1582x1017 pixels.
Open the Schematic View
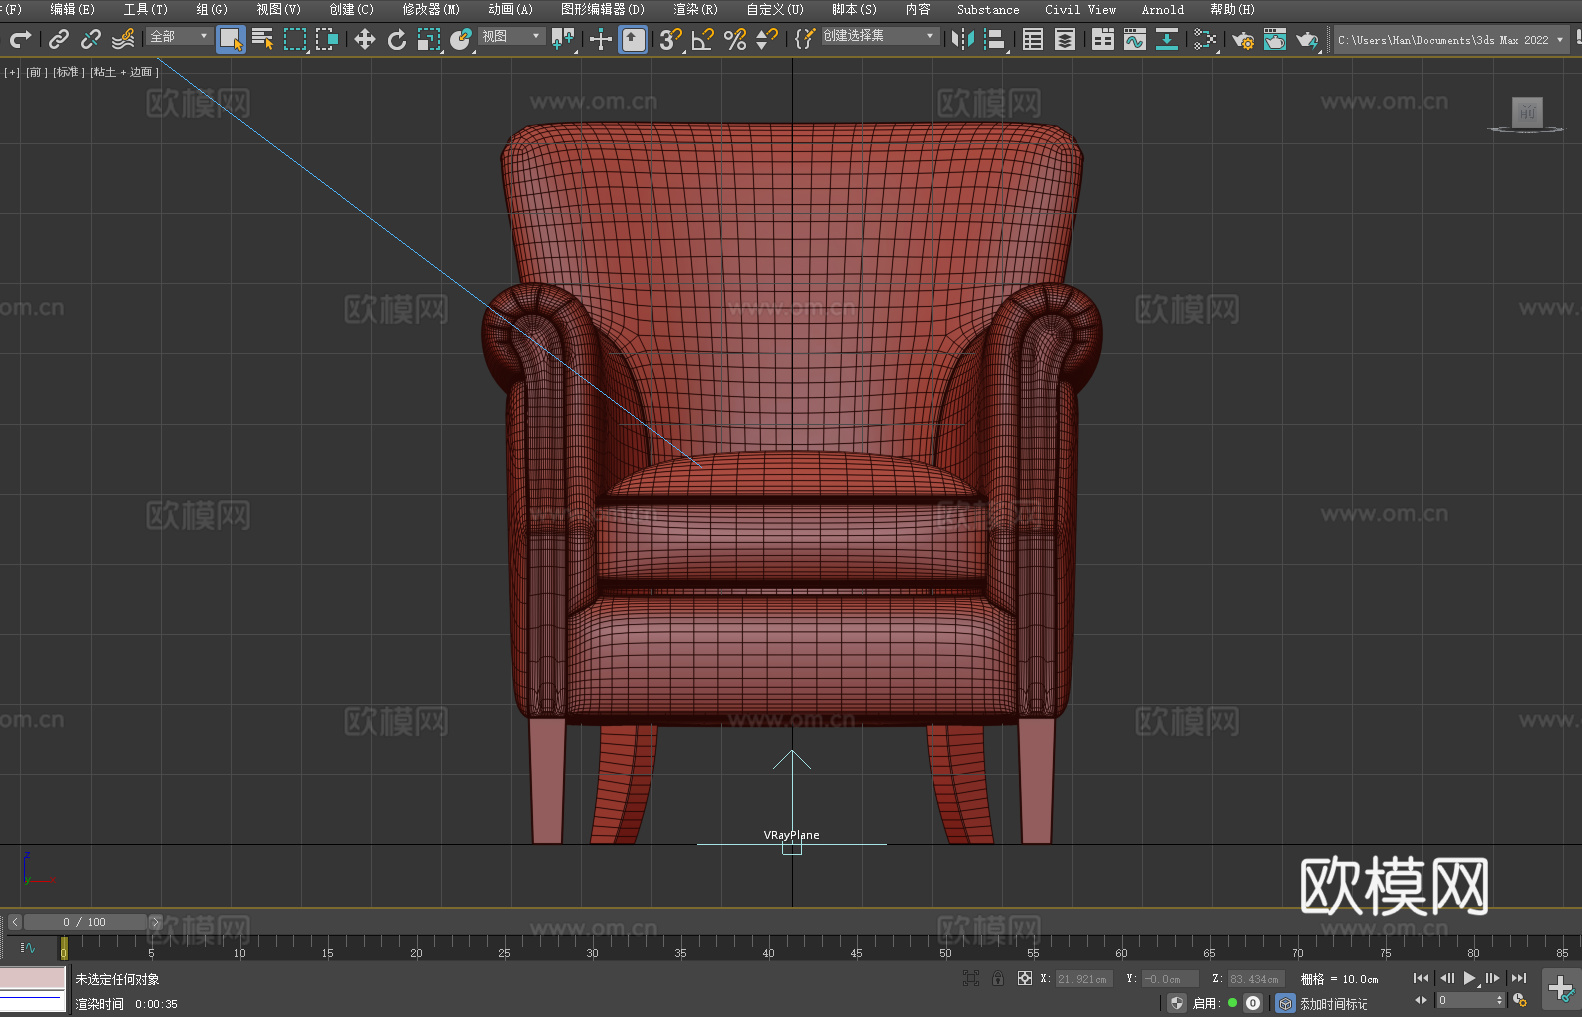pos(1167,39)
